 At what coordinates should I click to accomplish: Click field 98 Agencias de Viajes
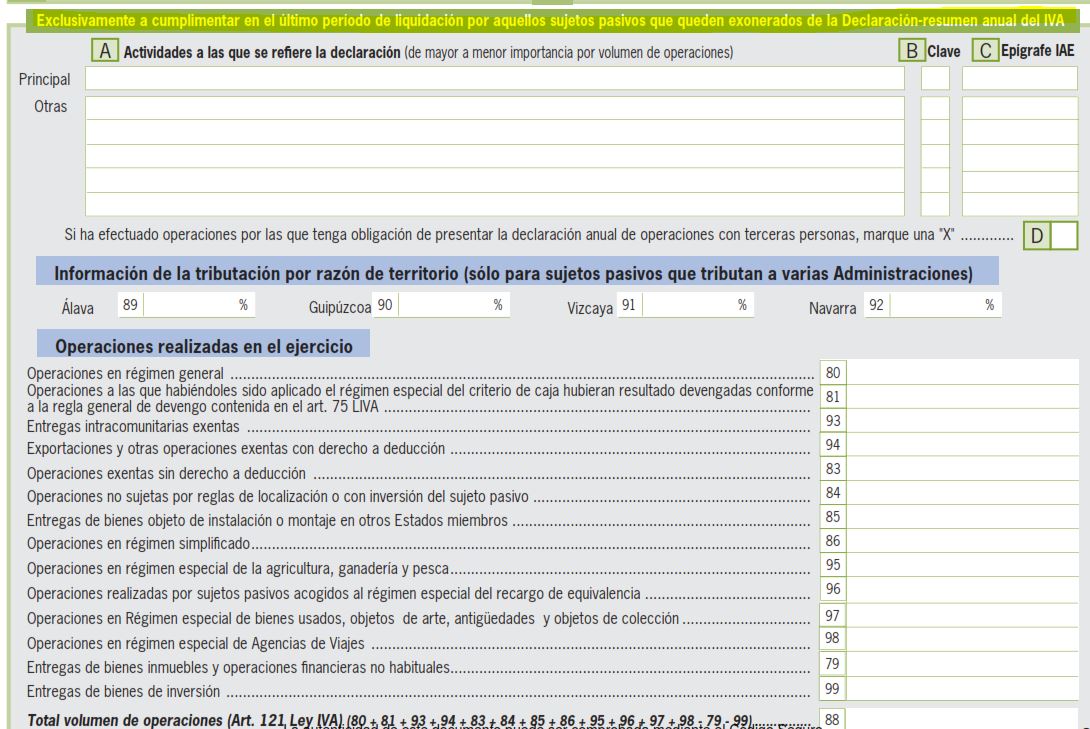(962, 638)
